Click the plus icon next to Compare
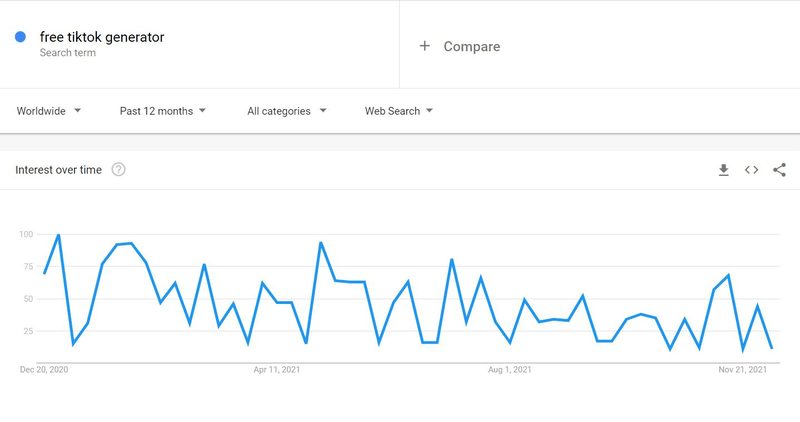800x422 pixels. [x=424, y=46]
